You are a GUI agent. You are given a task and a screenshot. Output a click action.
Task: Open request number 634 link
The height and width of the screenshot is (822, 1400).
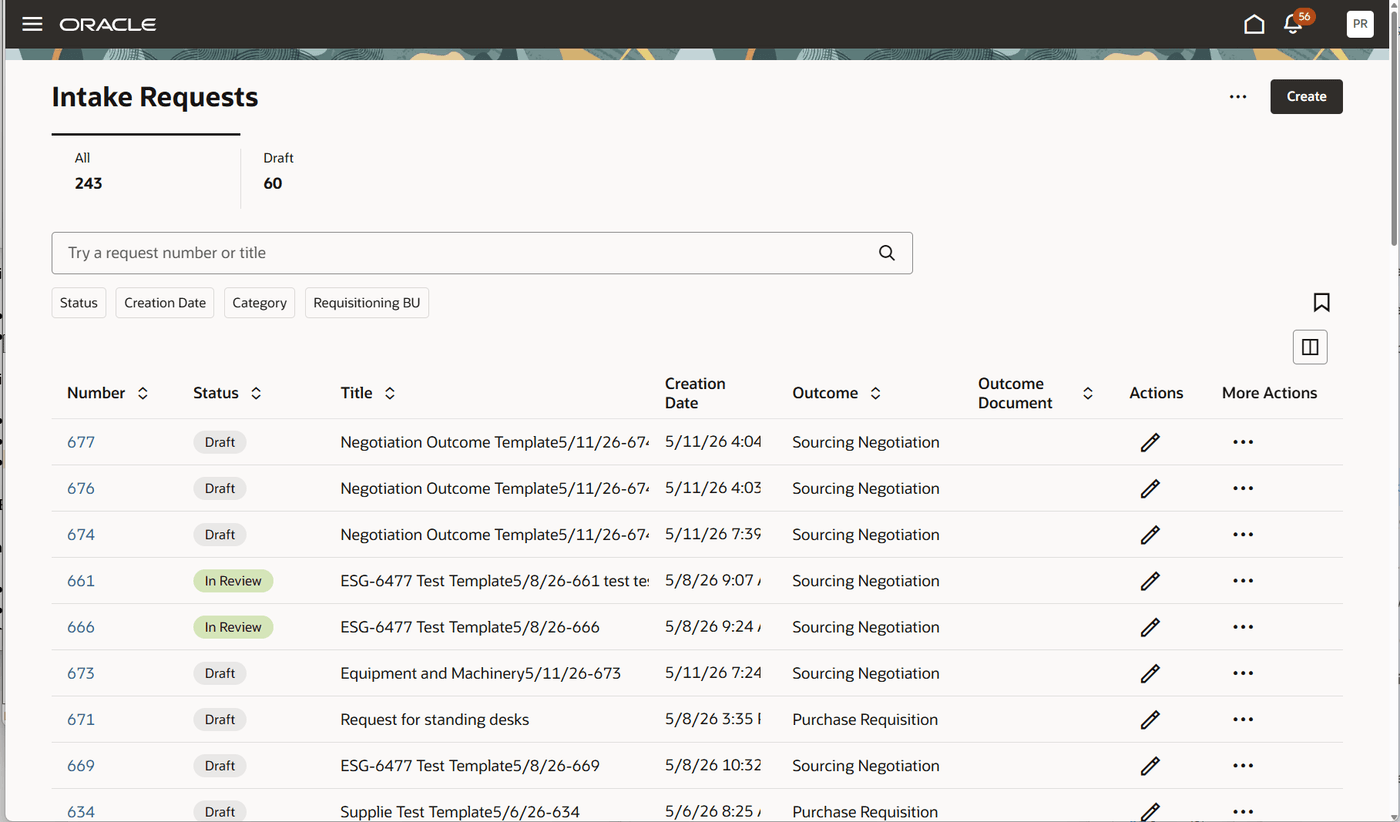coord(81,811)
